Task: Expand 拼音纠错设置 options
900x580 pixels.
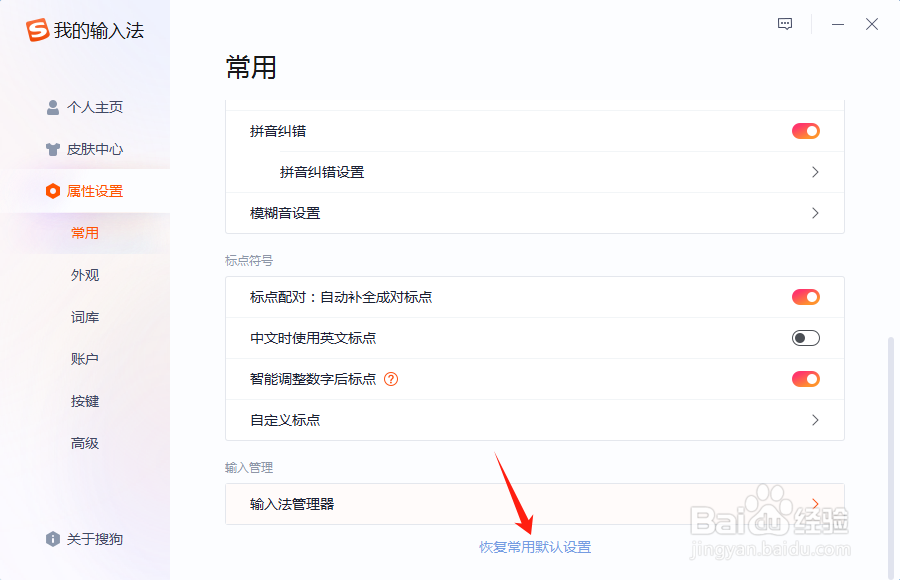Action: [x=815, y=172]
